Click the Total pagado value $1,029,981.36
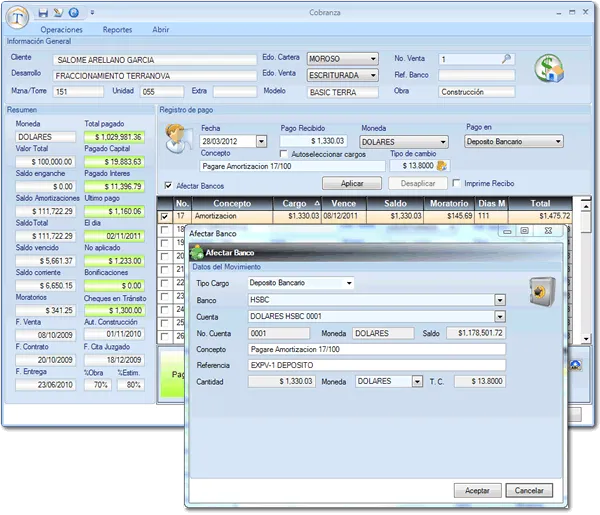600x515 pixels. [x=114, y=137]
